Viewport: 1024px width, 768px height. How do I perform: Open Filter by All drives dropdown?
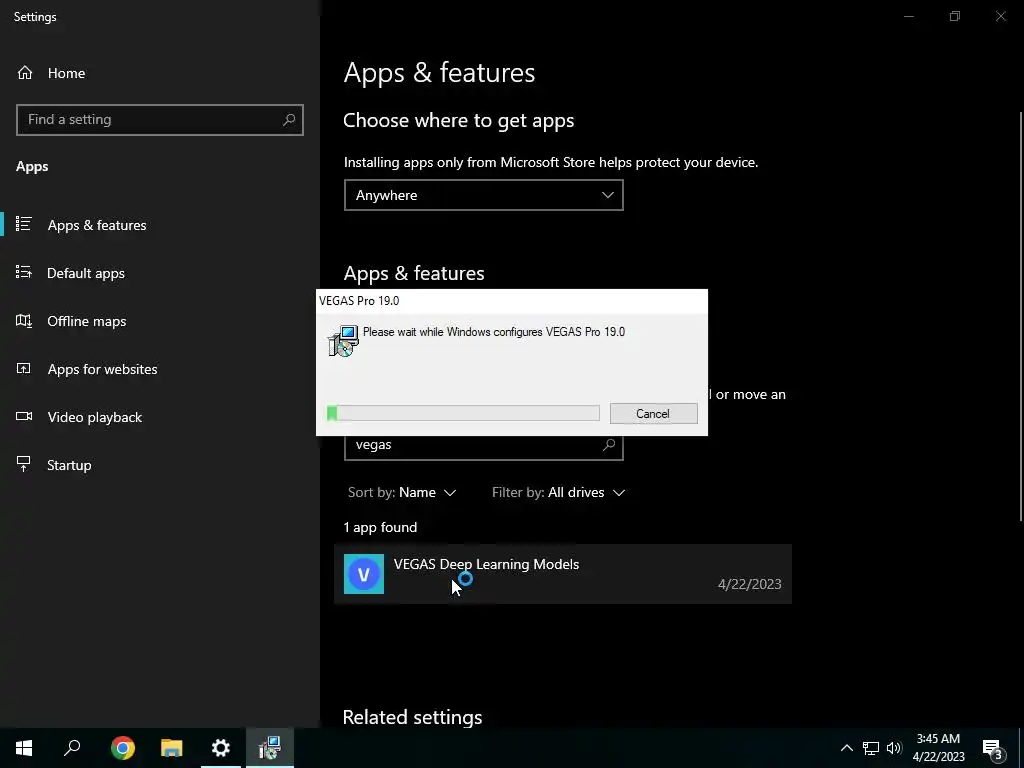coord(558,492)
